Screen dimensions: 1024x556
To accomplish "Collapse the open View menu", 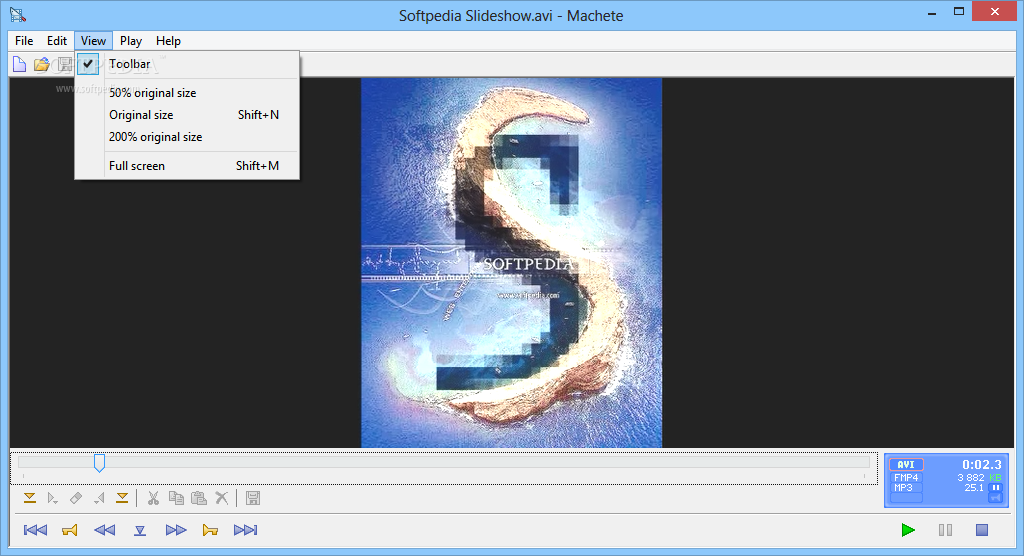I will pos(93,41).
